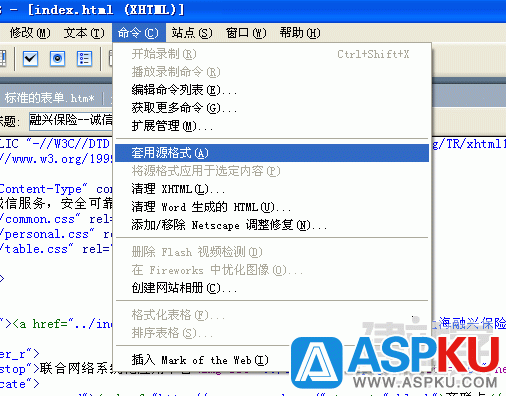Click 将源格式应用于选定内容(P) item

[272, 171]
